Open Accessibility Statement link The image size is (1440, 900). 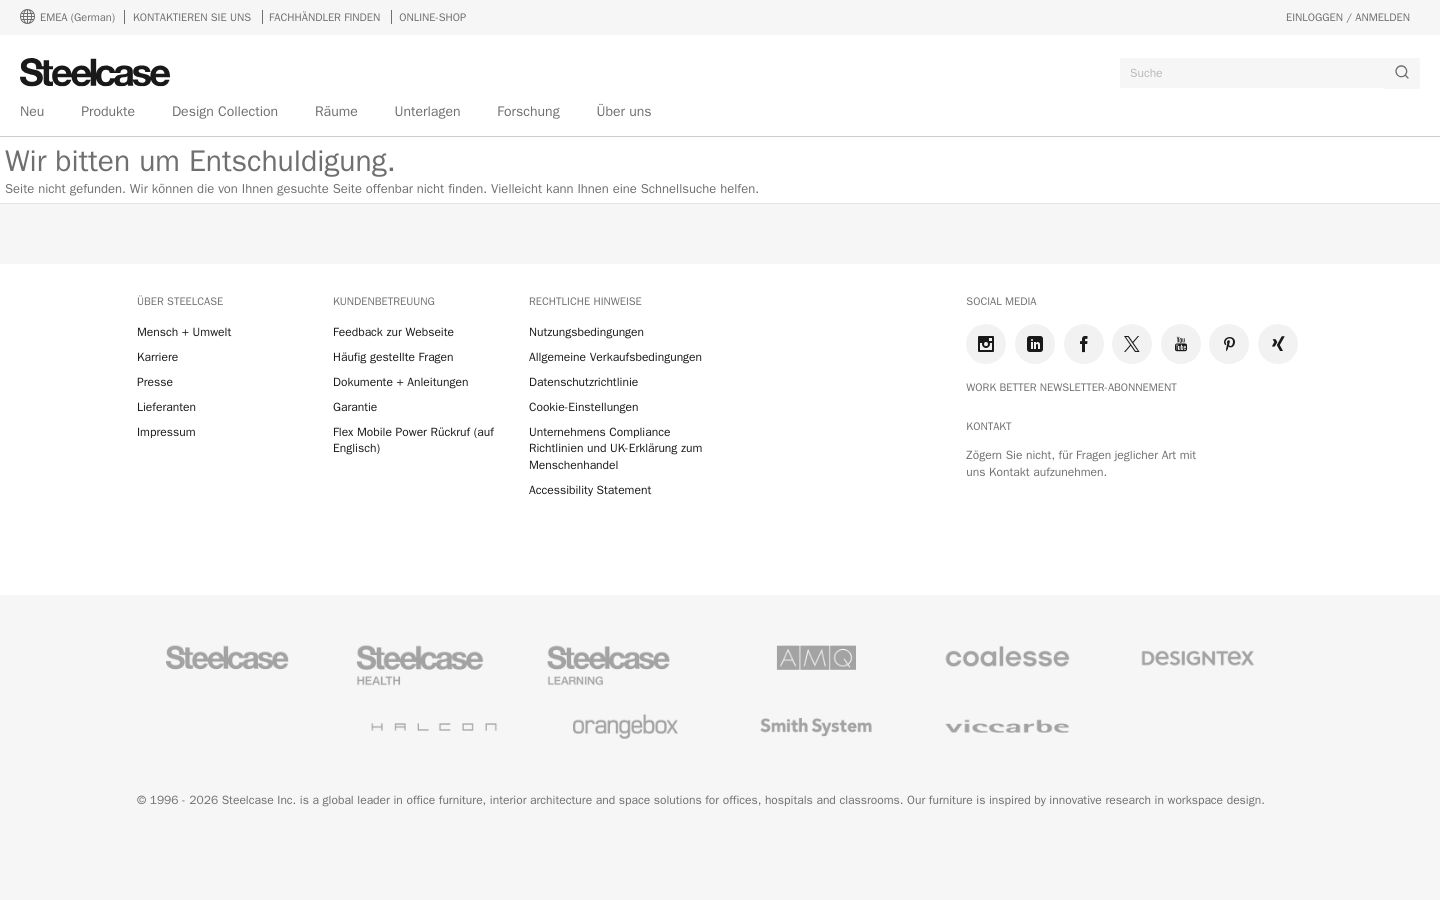click(x=590, y=490)
